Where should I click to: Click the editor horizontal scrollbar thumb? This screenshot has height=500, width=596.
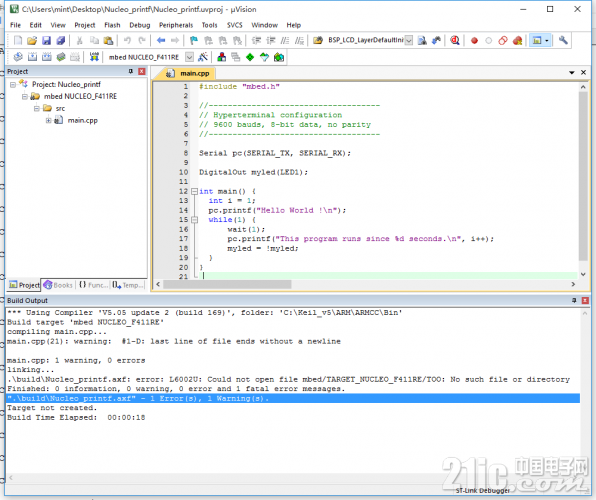[227, 284]
